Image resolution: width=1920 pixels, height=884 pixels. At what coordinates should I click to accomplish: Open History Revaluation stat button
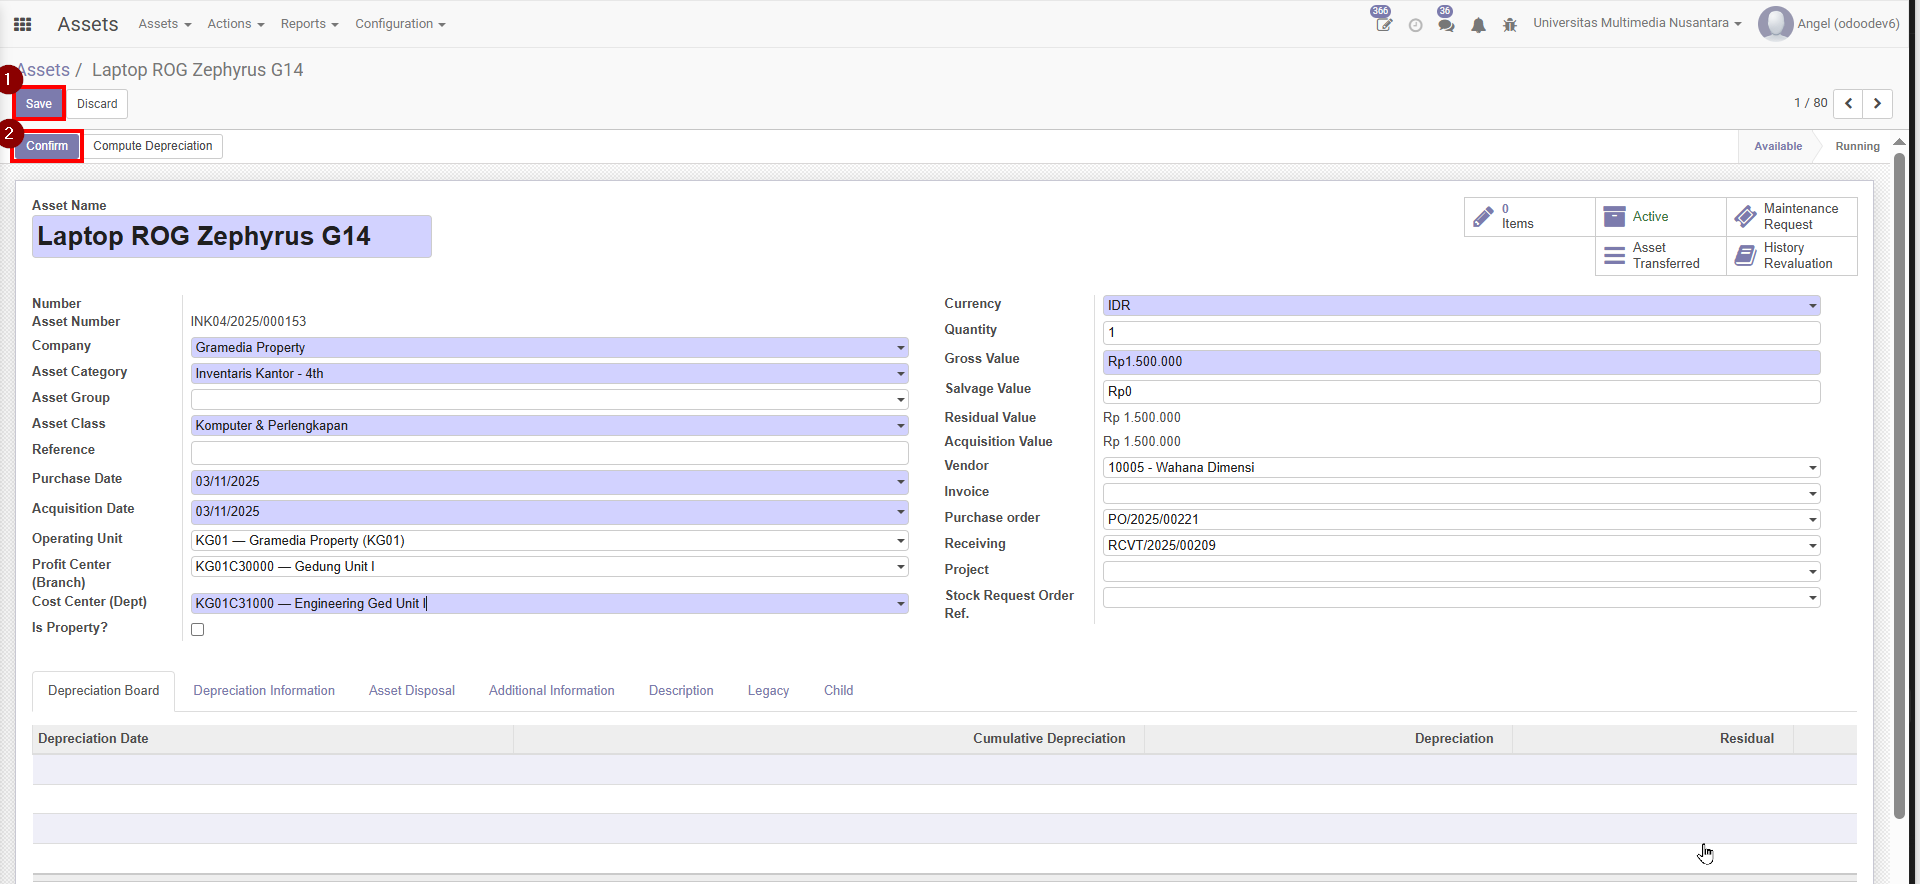[1791, 256]
